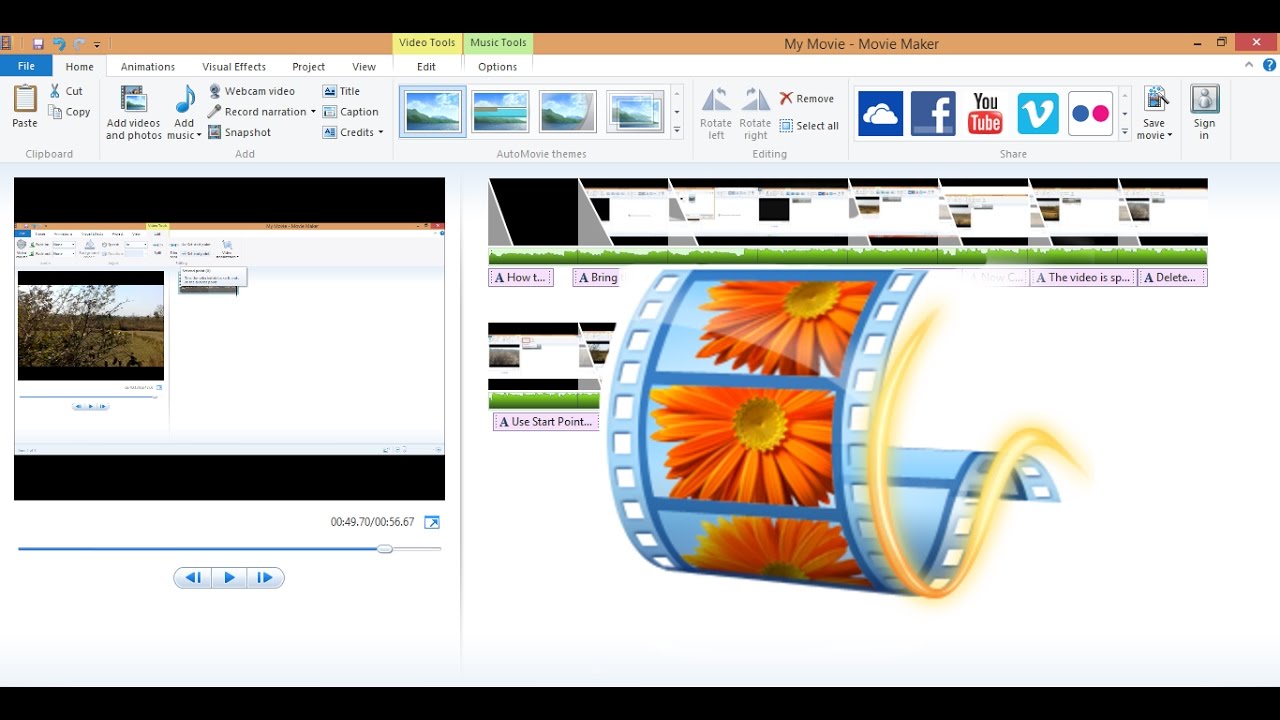Expand the AutoMovie themes gallery
The image size is (1280, 720).
[x=677, y=130]
